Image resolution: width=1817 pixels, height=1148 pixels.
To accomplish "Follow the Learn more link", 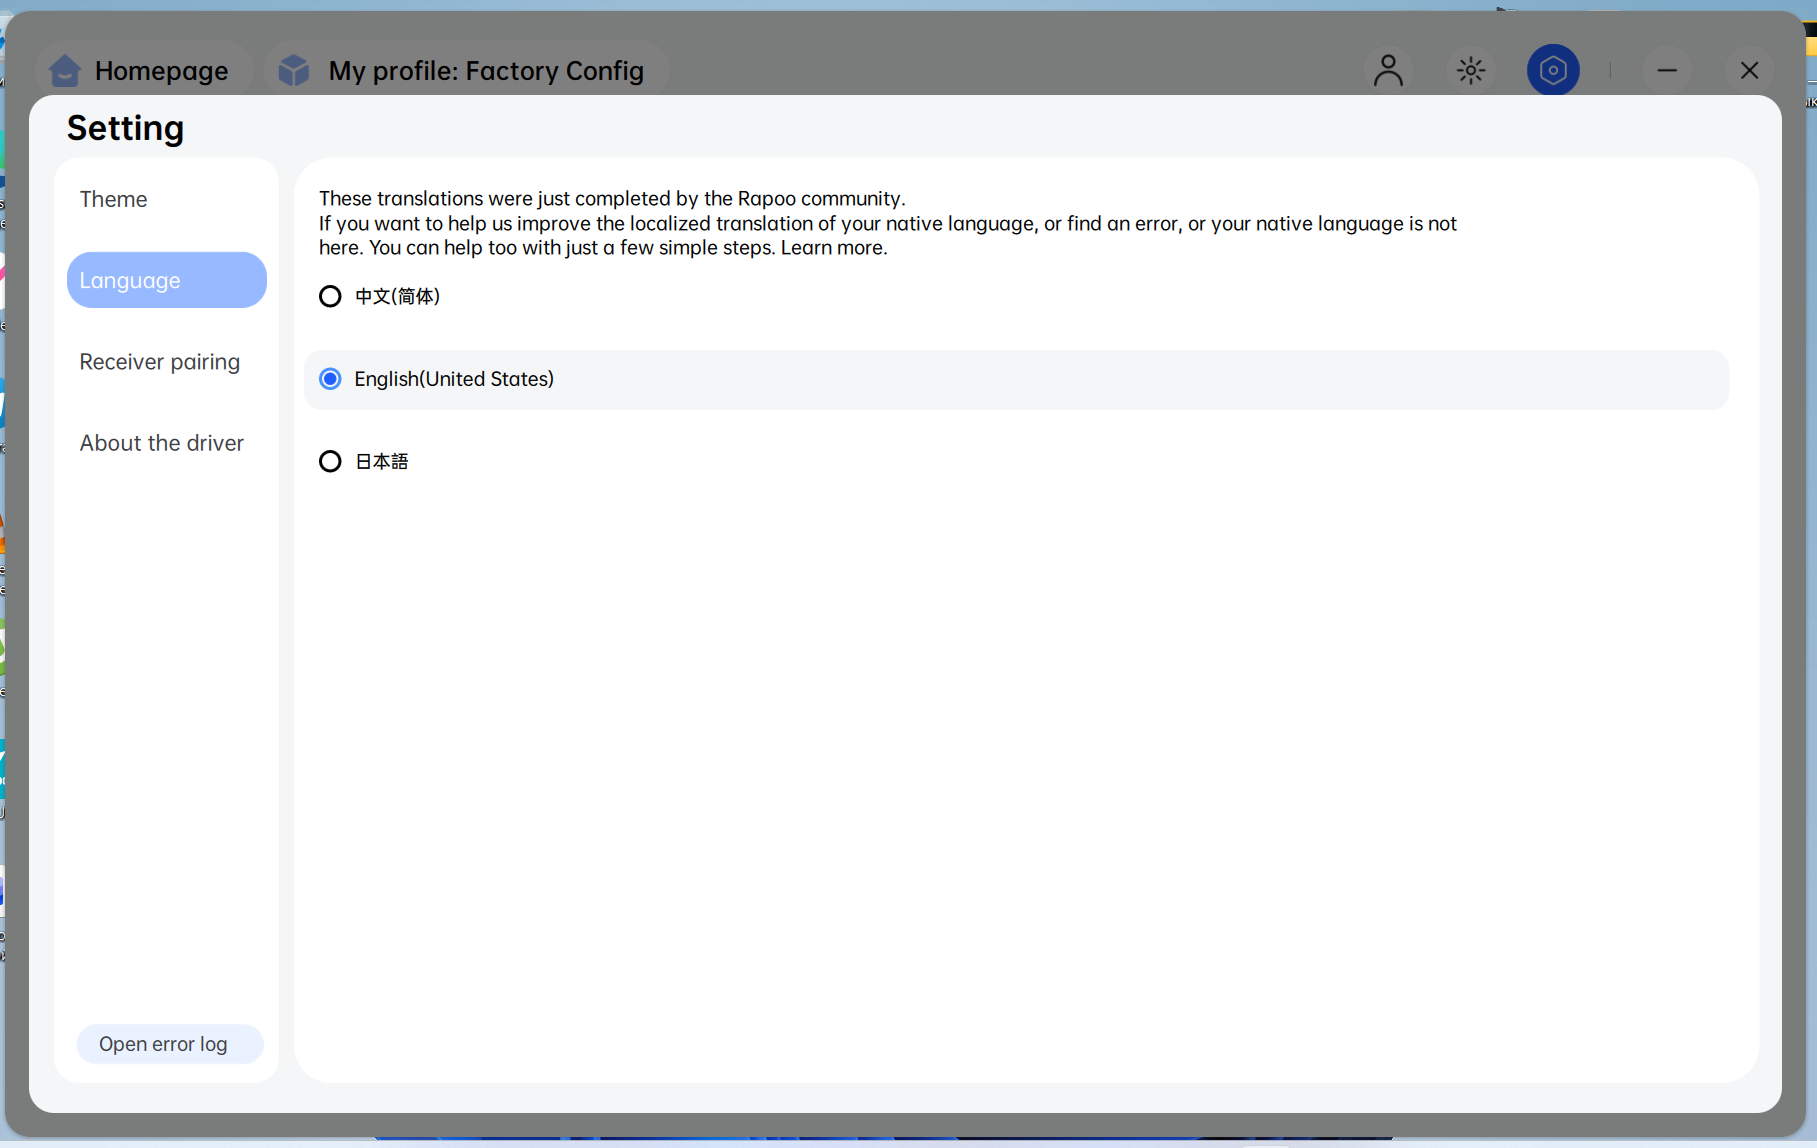I will pyautogui.click(x=834, y=248).
